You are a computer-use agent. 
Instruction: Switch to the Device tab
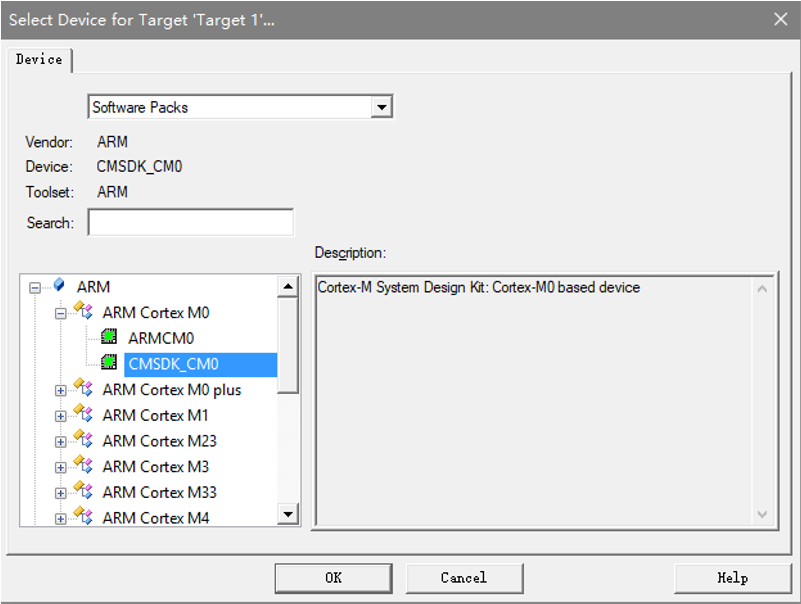(x=39, y=60)
